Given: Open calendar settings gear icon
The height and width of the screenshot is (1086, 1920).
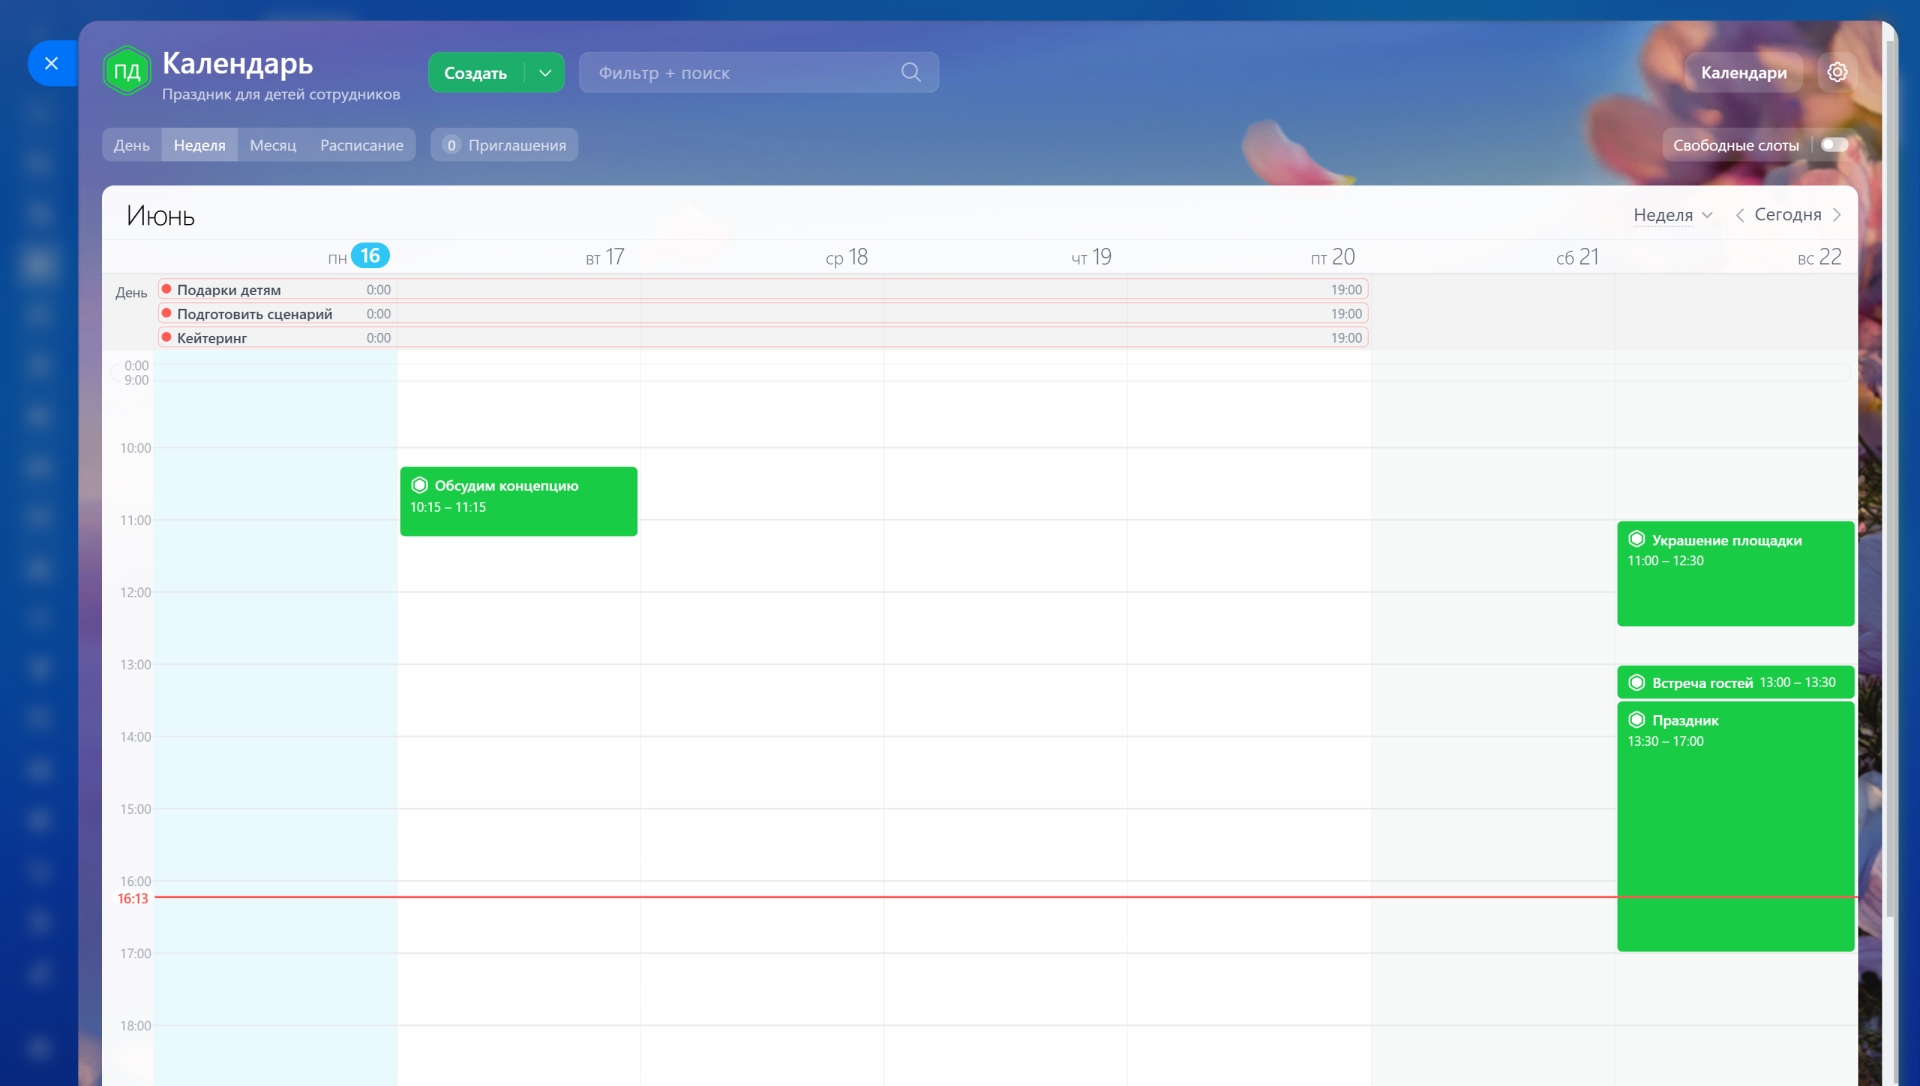Looking at the screenshot, I should [1837, 72].
